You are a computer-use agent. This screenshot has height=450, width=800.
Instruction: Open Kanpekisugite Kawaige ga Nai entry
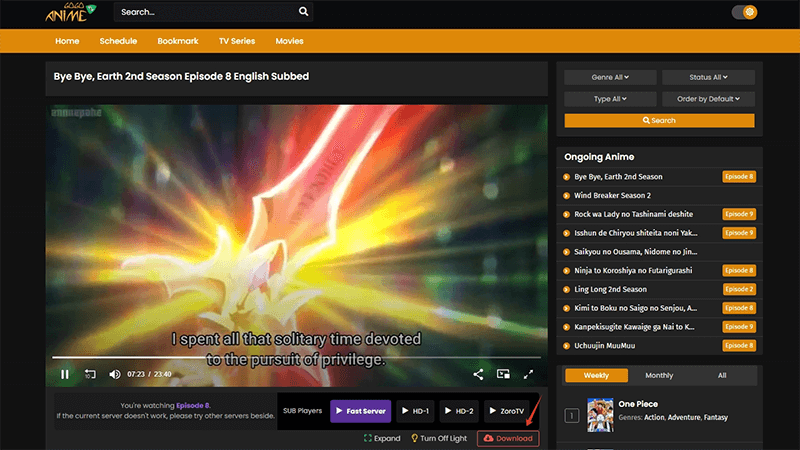pyautogui.click(x=634, y=327)
